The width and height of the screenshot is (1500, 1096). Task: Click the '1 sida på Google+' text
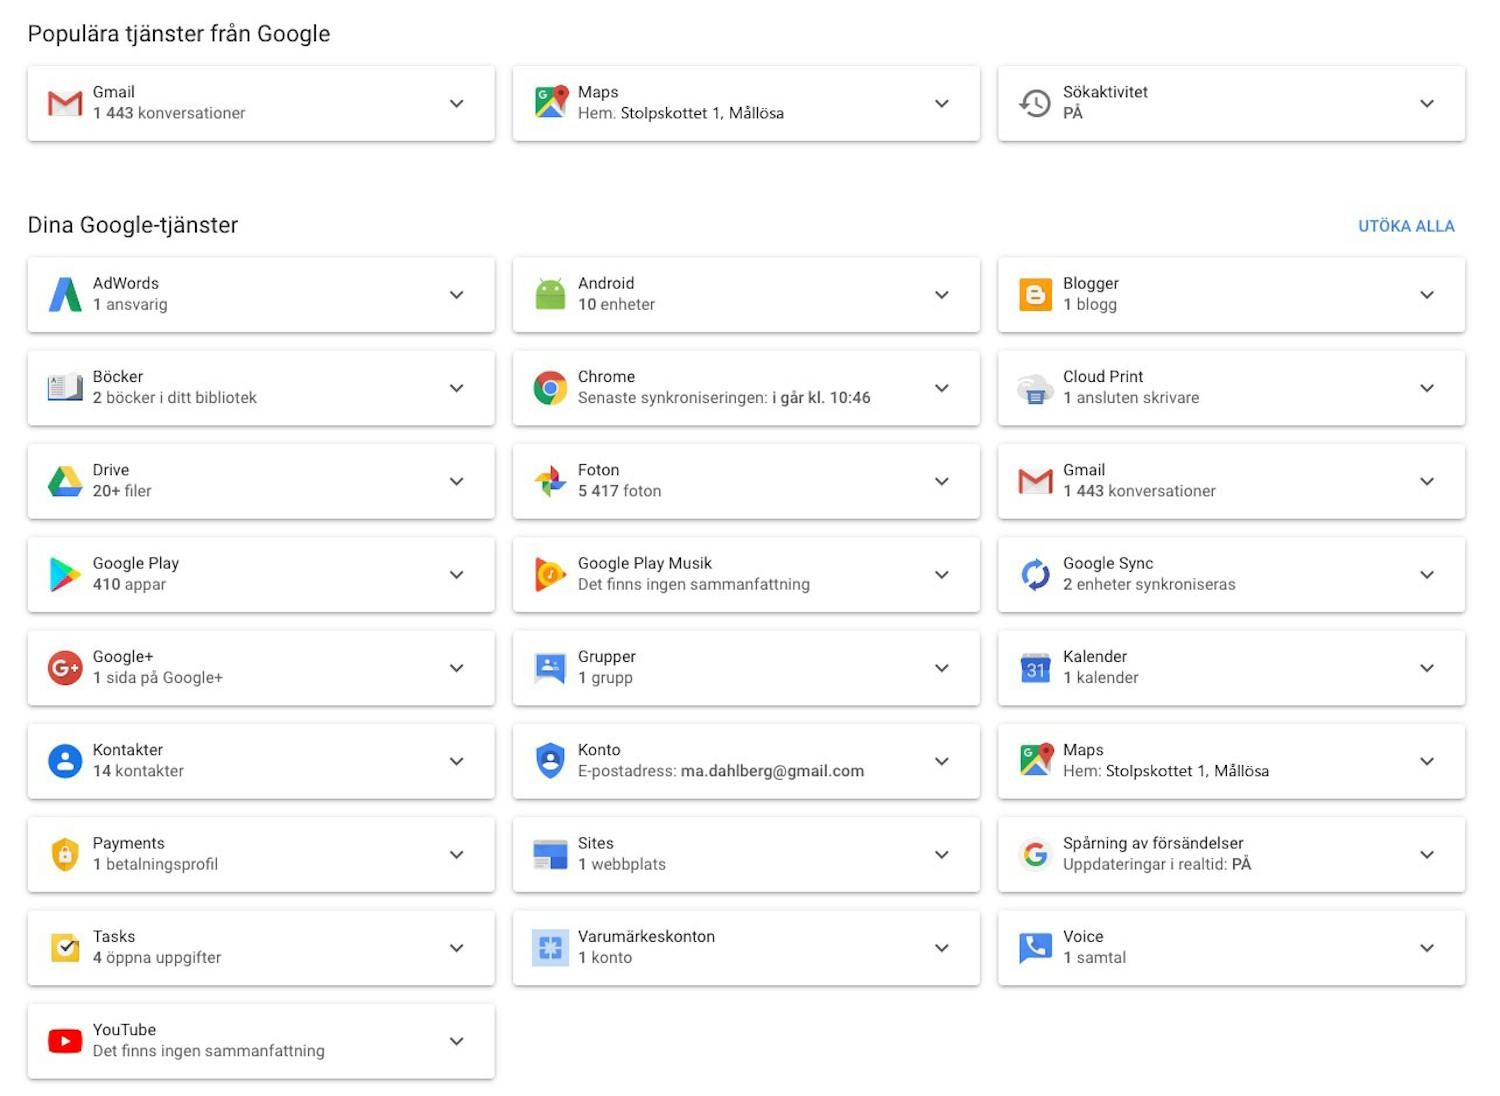[x=158, y=678]
